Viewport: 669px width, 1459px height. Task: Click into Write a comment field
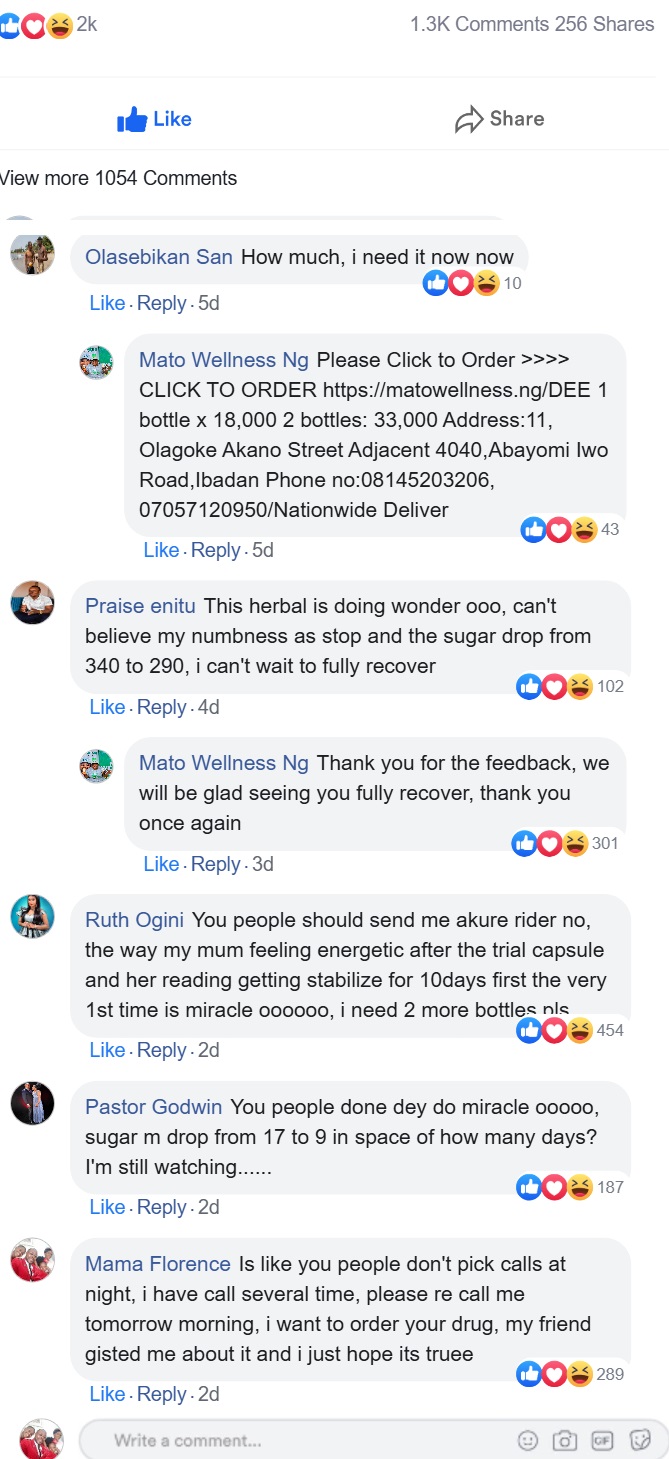300,1440
